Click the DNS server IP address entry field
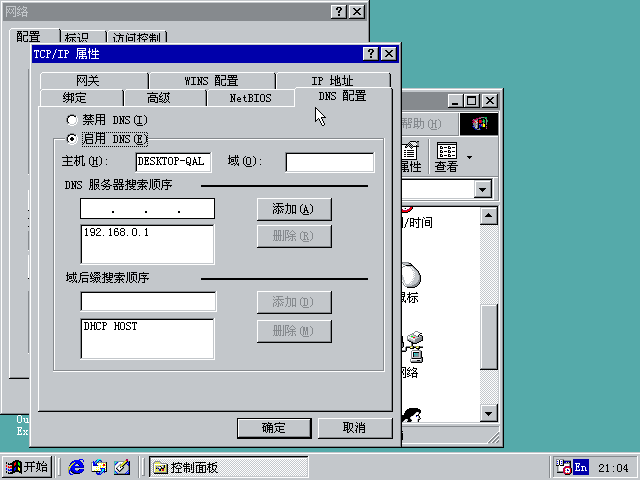The width and height of the screenshot is (640, 480). 147,209
